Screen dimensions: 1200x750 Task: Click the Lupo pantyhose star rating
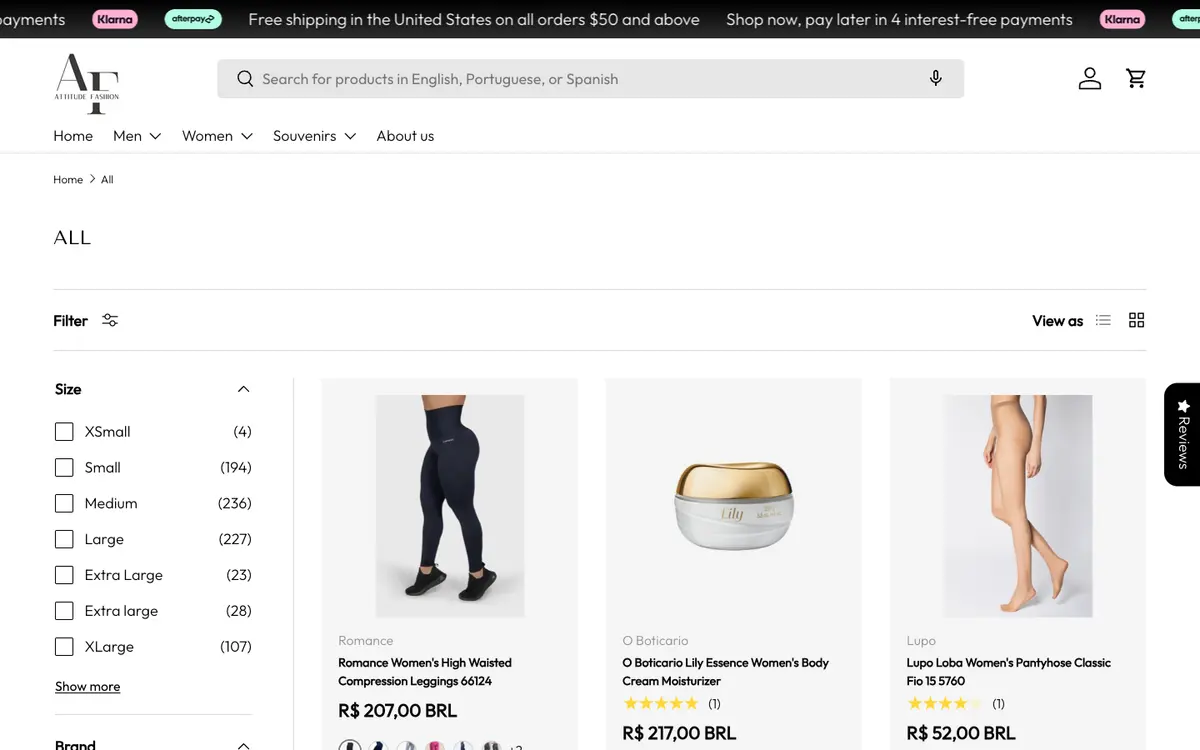944,704
